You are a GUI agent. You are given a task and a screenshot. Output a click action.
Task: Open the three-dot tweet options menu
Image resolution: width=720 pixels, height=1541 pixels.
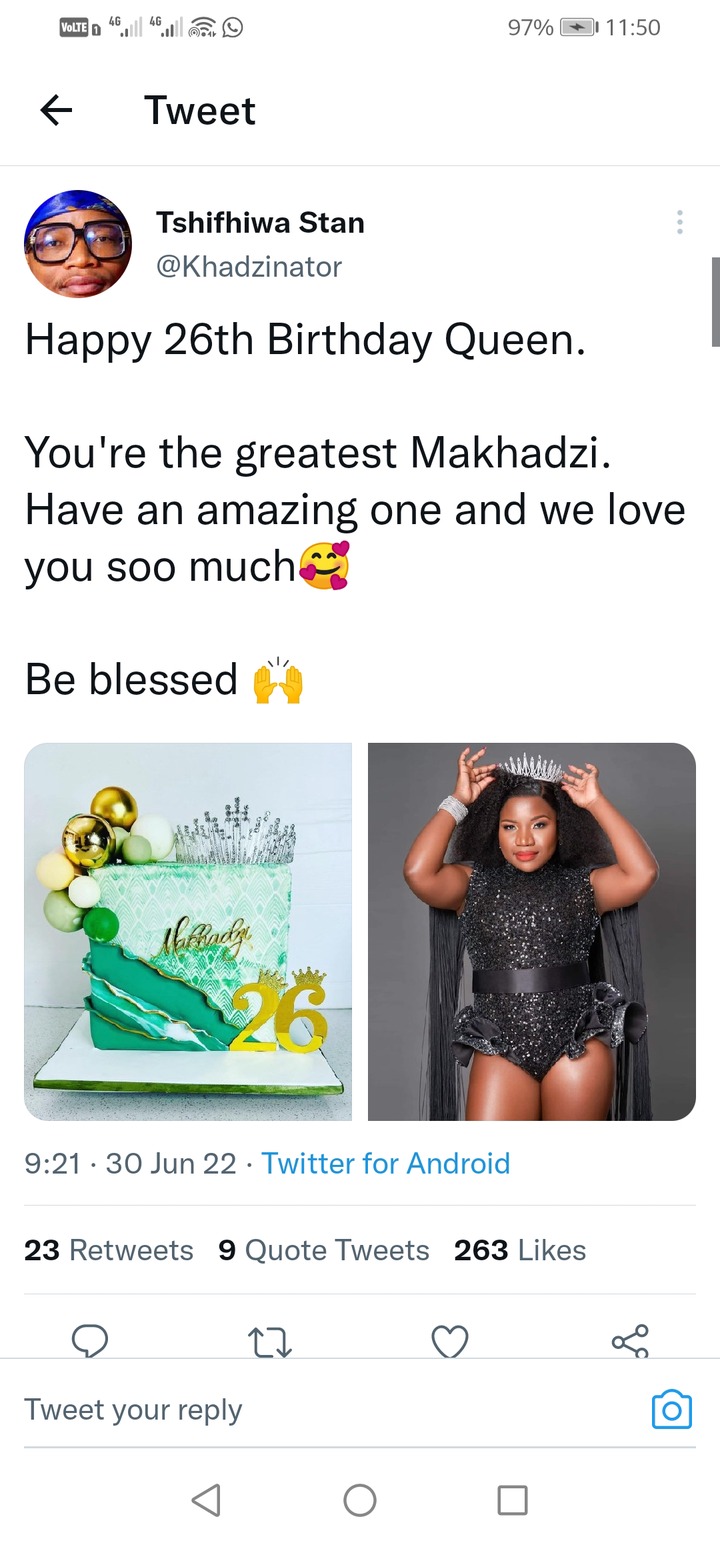pyautogui.click(x=680, y=222)
